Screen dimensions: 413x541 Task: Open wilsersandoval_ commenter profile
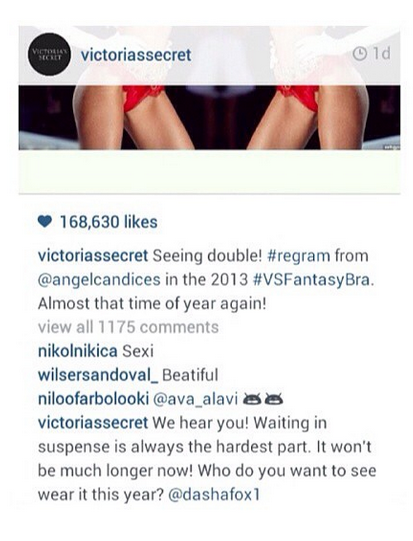tap(98, 375)
